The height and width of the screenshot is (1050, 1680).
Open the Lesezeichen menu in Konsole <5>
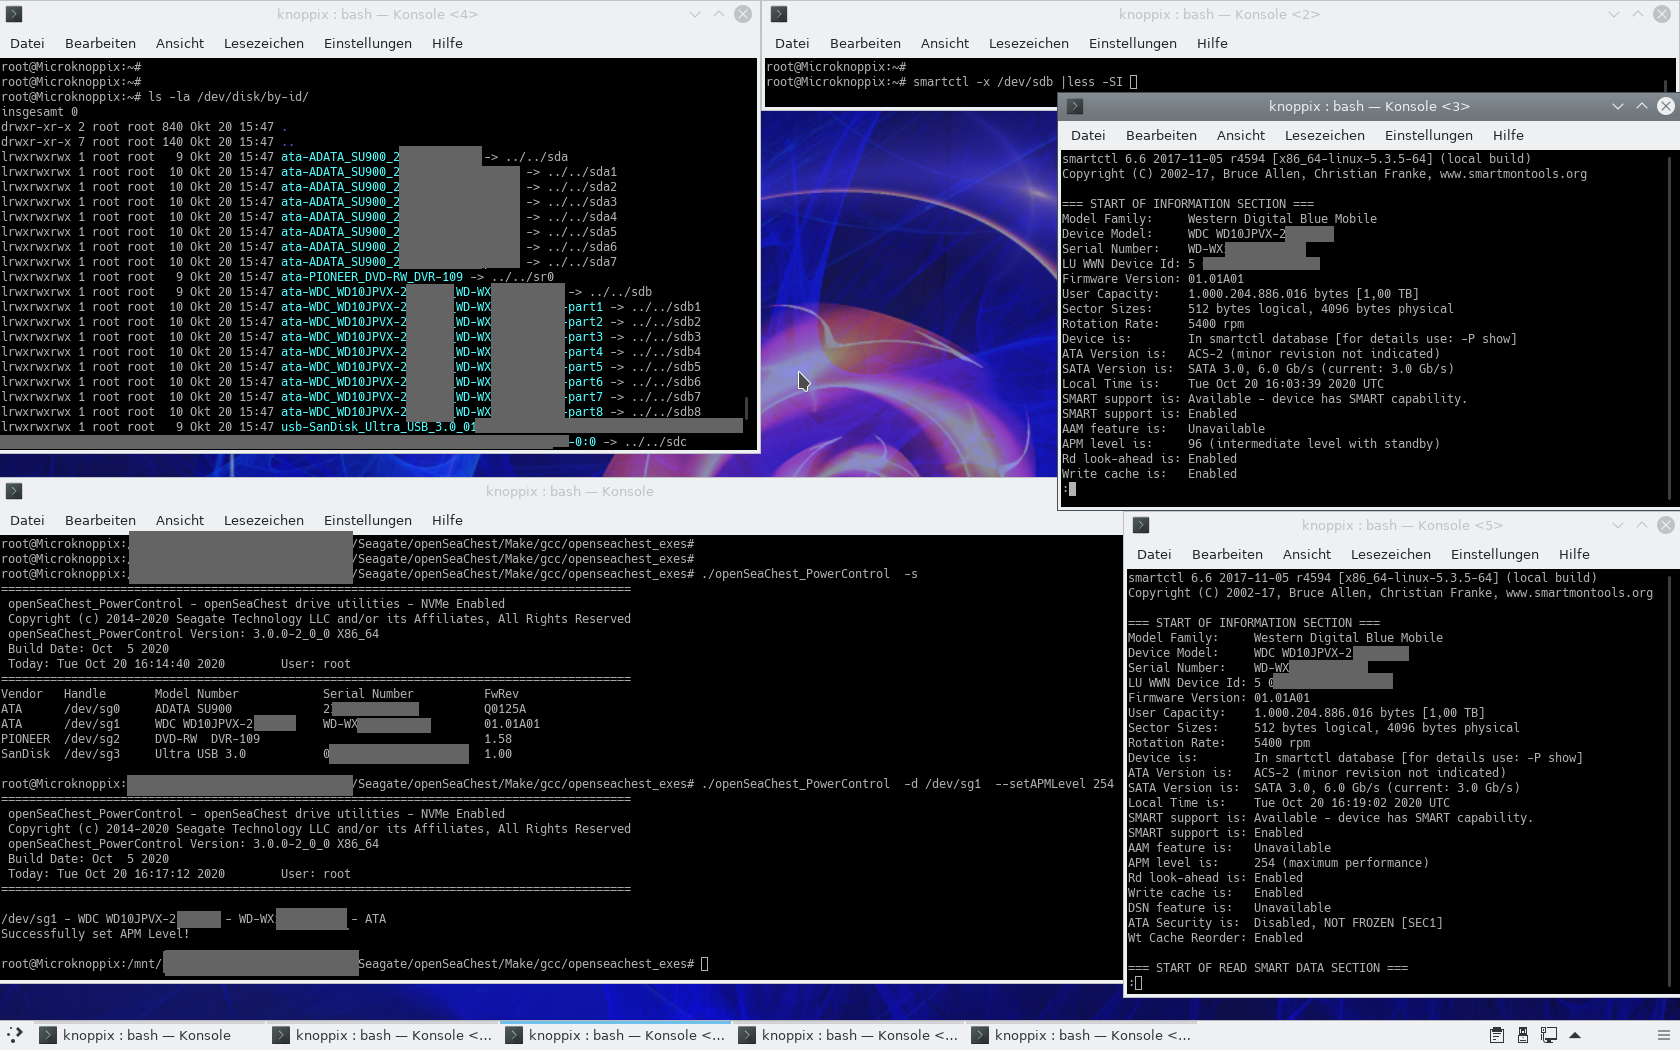[x=1390, y=554]
